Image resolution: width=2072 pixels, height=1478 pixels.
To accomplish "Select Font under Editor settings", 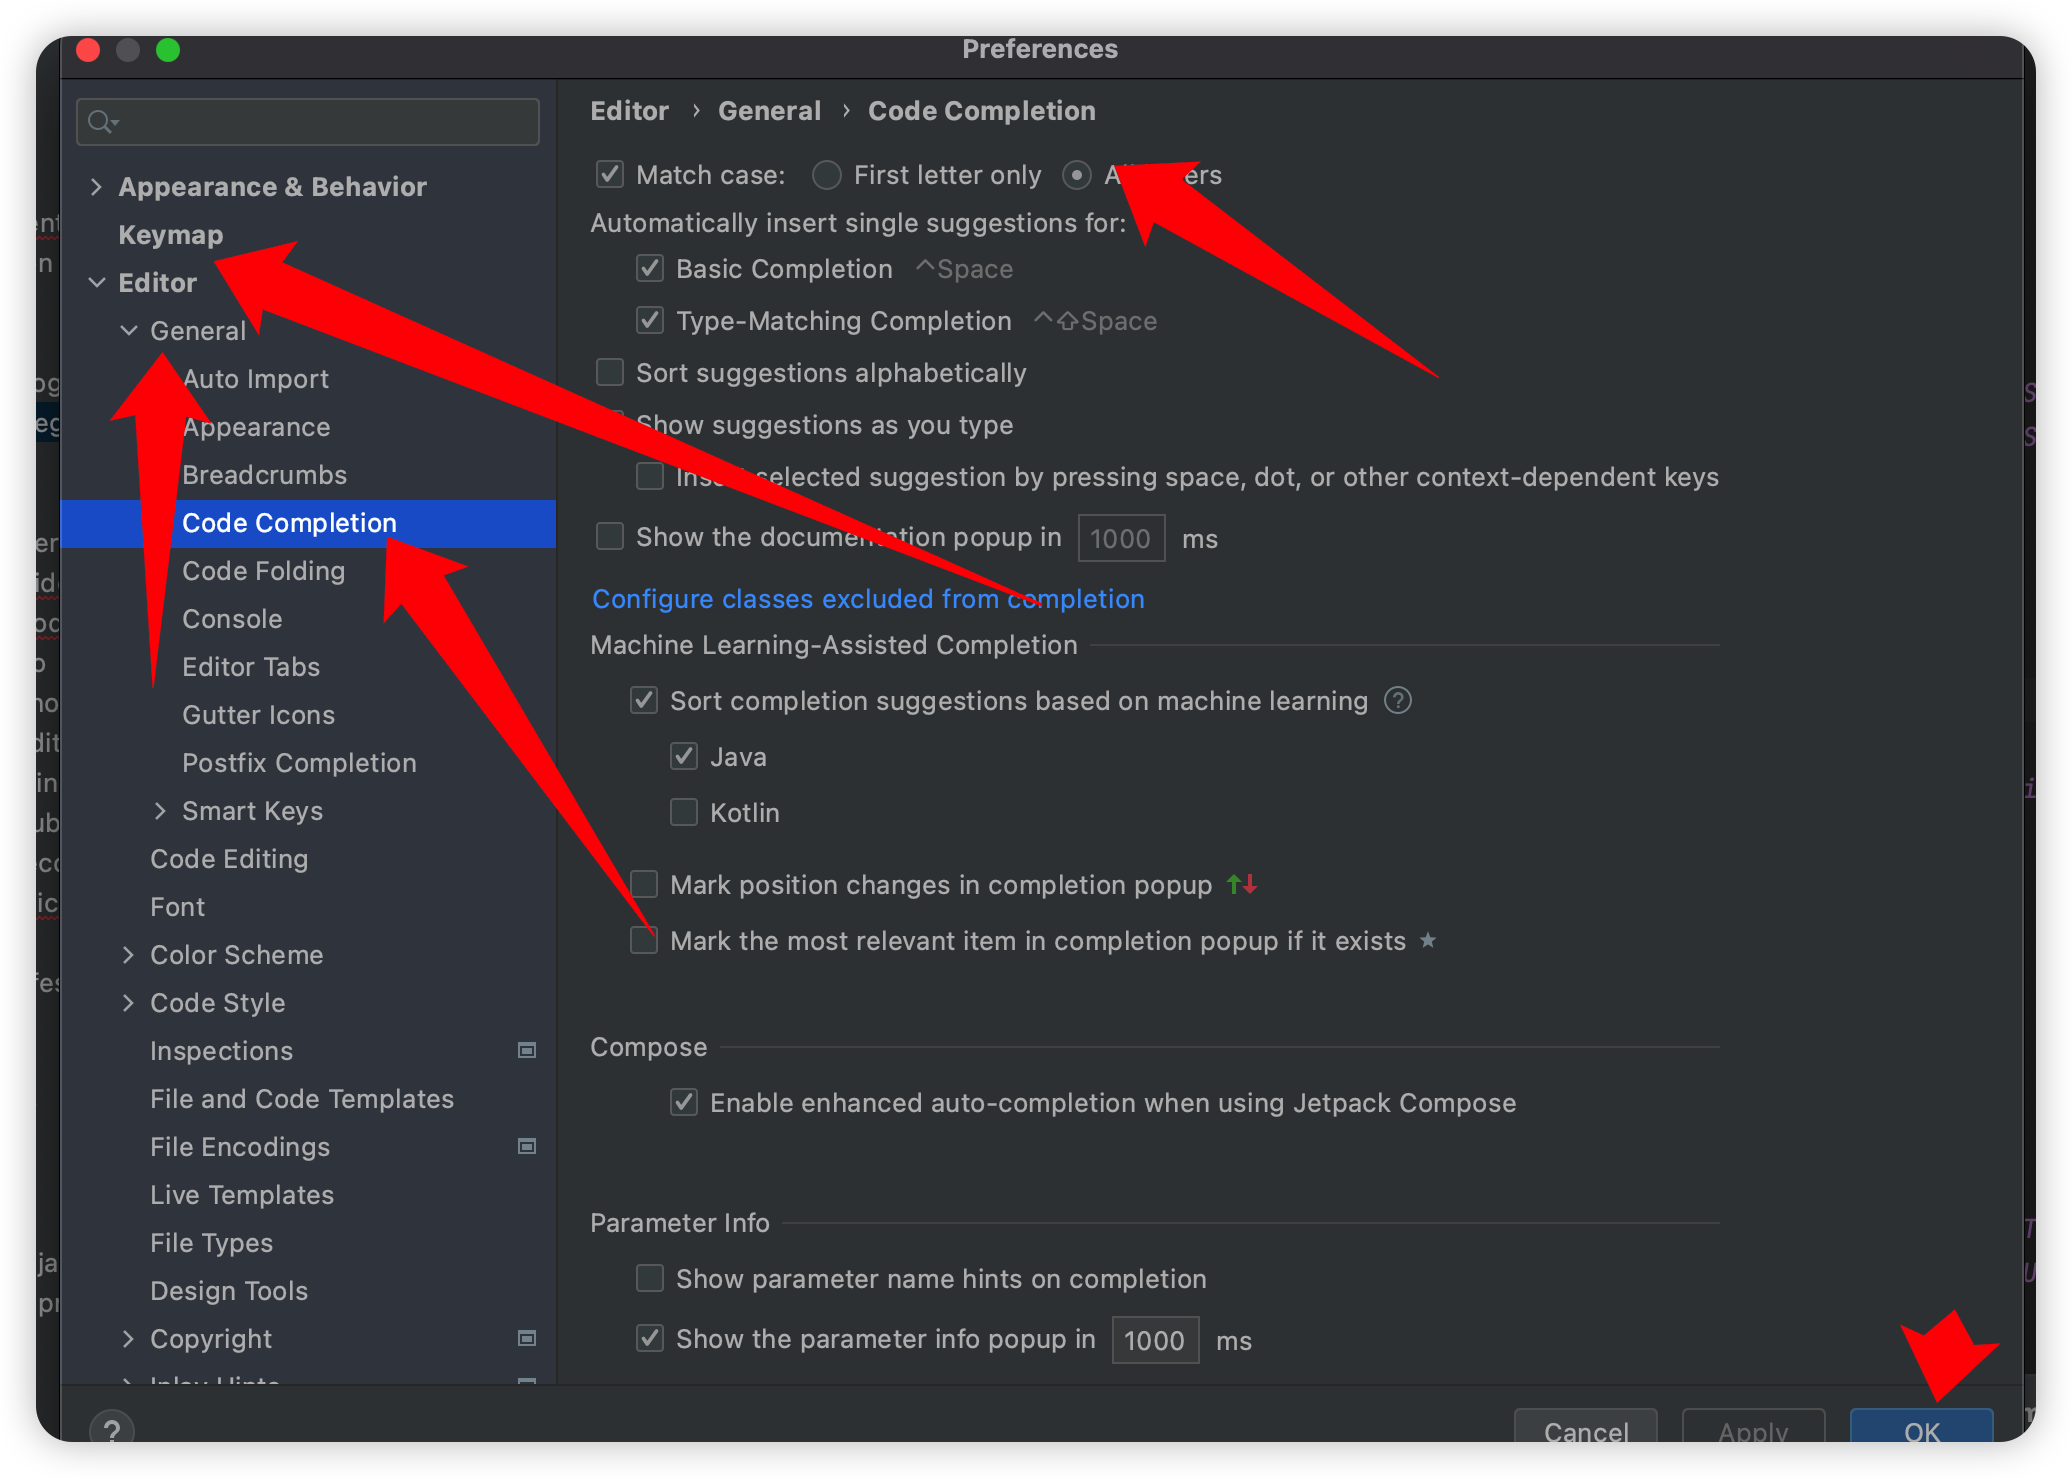I will click(177, 905).
